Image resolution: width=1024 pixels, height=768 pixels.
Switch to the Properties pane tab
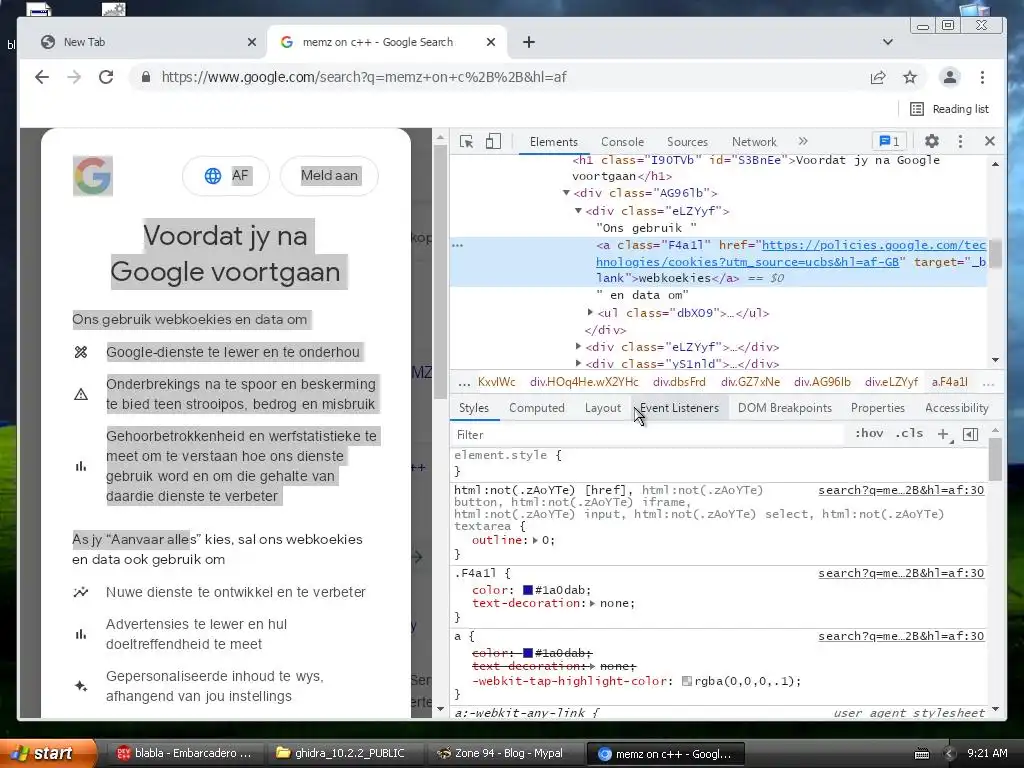click(x=878, y=408)
